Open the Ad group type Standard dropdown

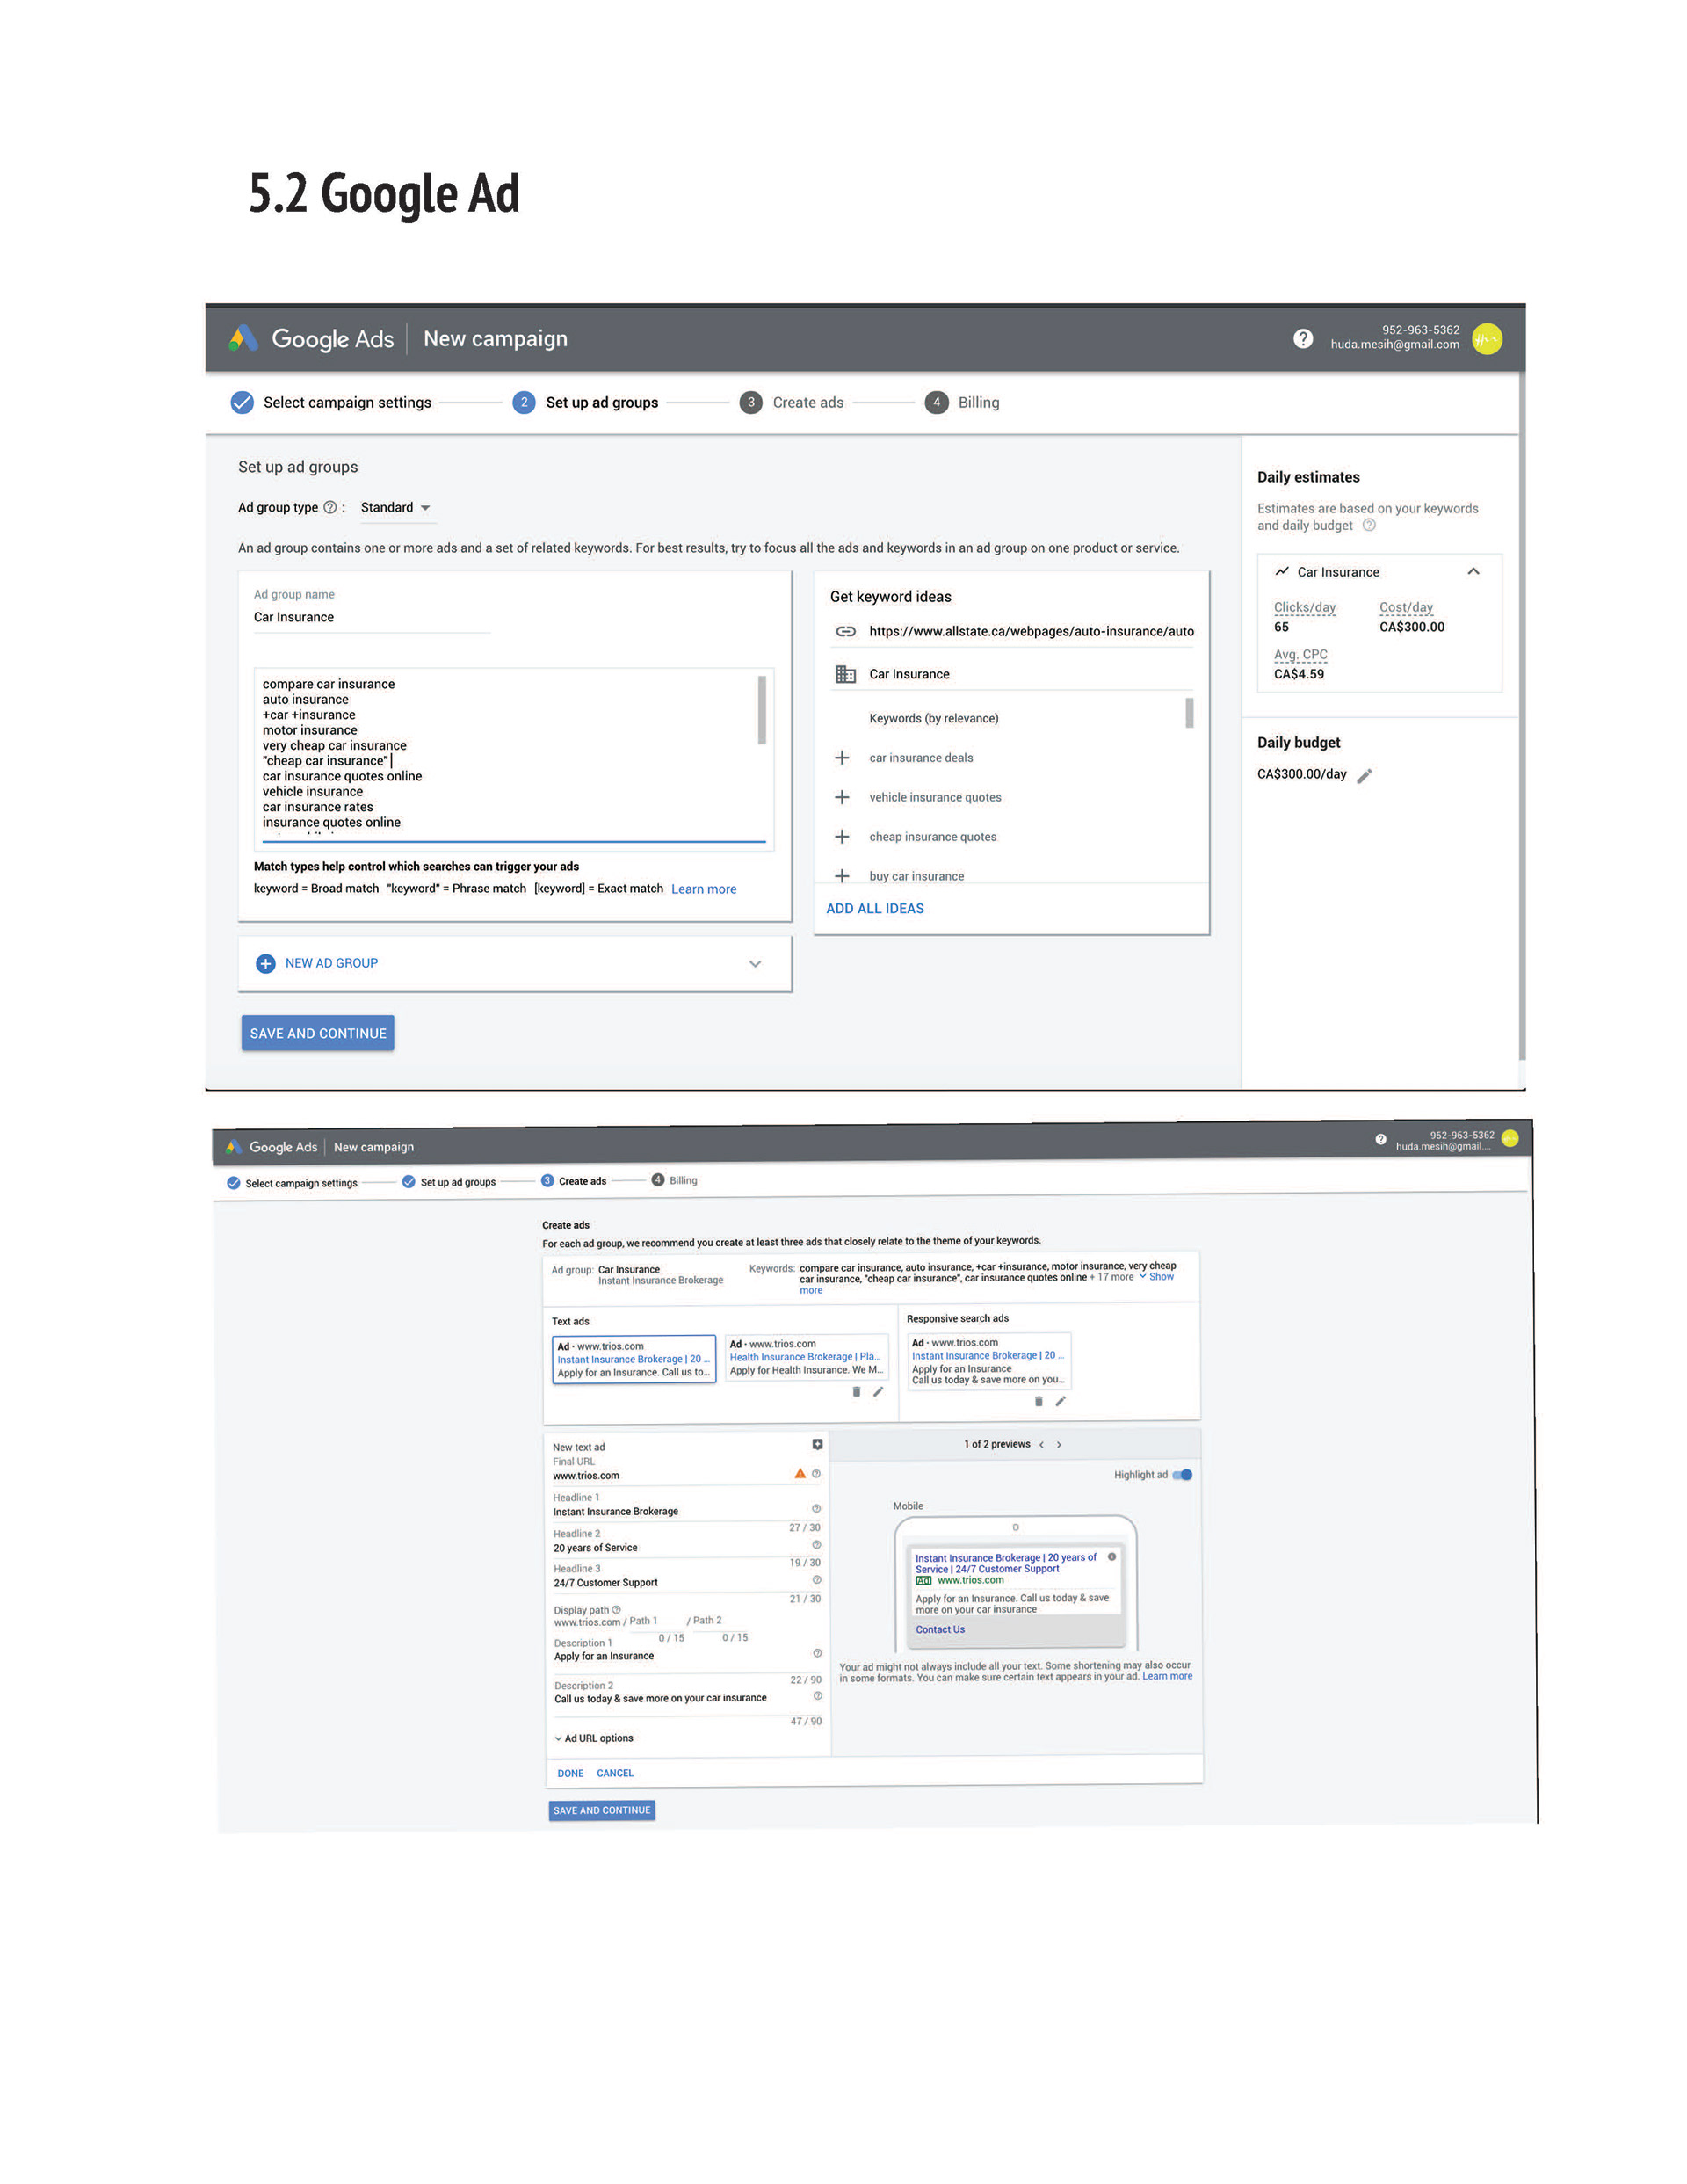395,508
